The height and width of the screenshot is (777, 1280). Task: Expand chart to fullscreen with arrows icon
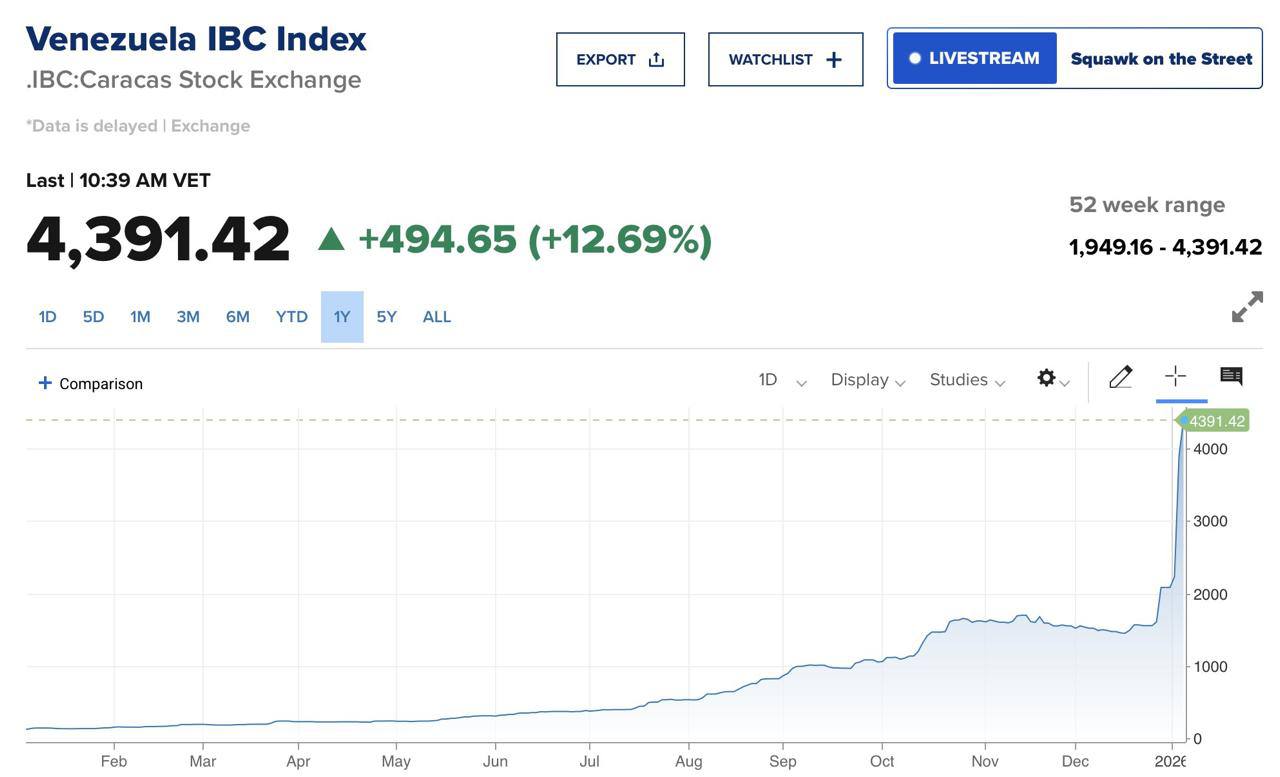point(1246,307)
